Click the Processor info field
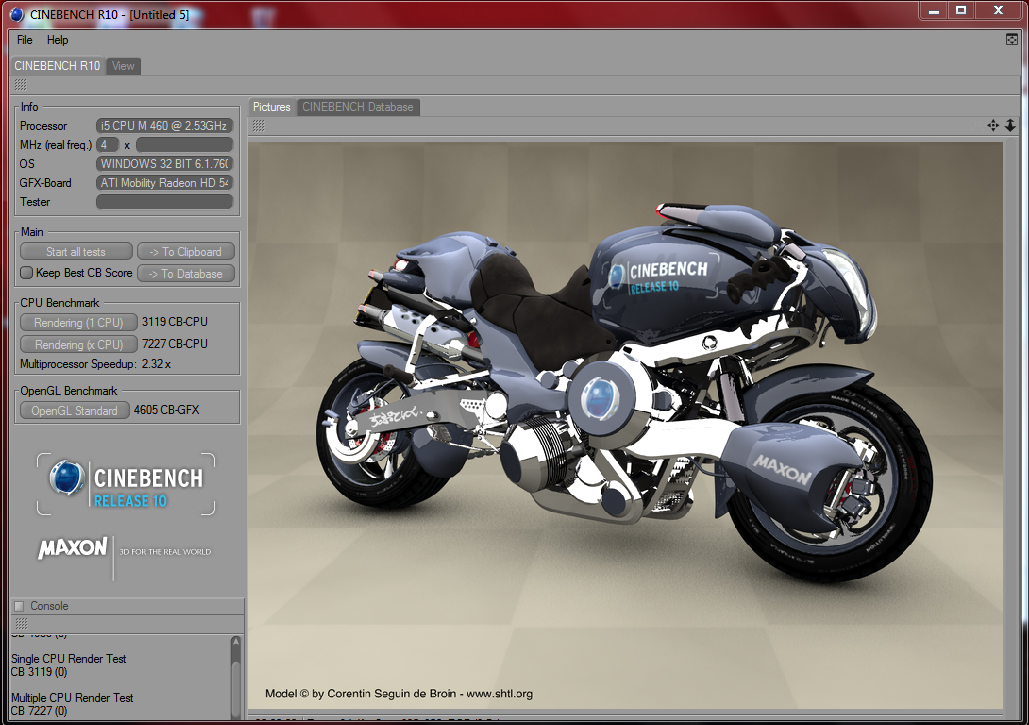1029x725 pixels. (165, 126)
